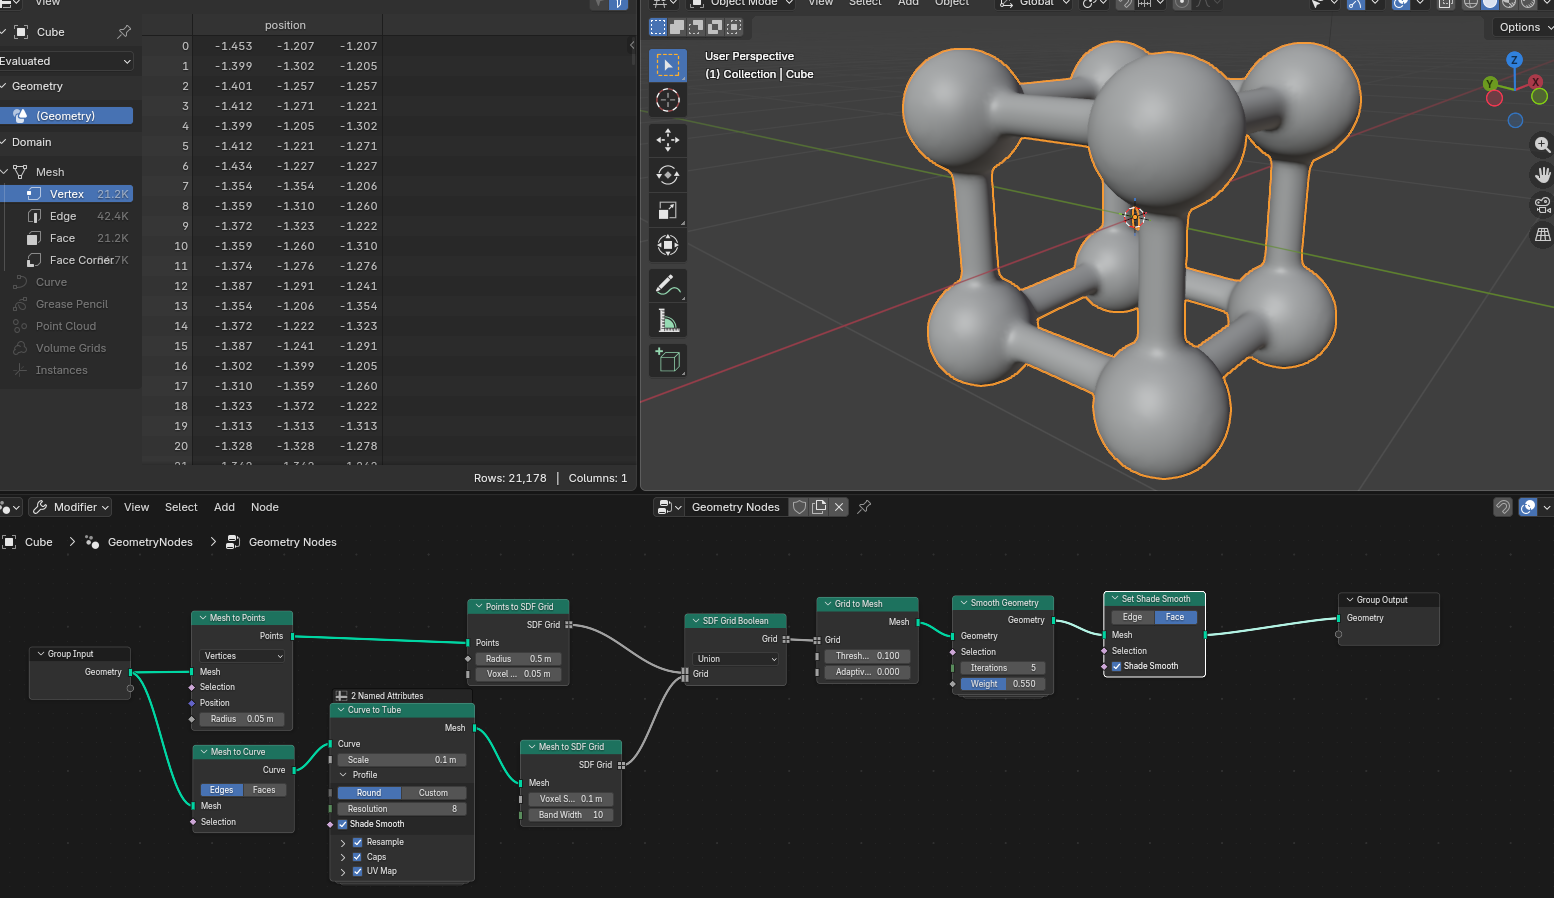Click the red X axis gizmo ball
This screenshot has height=898, width=1554.
pyautogui.click(x=1536, y=81)
